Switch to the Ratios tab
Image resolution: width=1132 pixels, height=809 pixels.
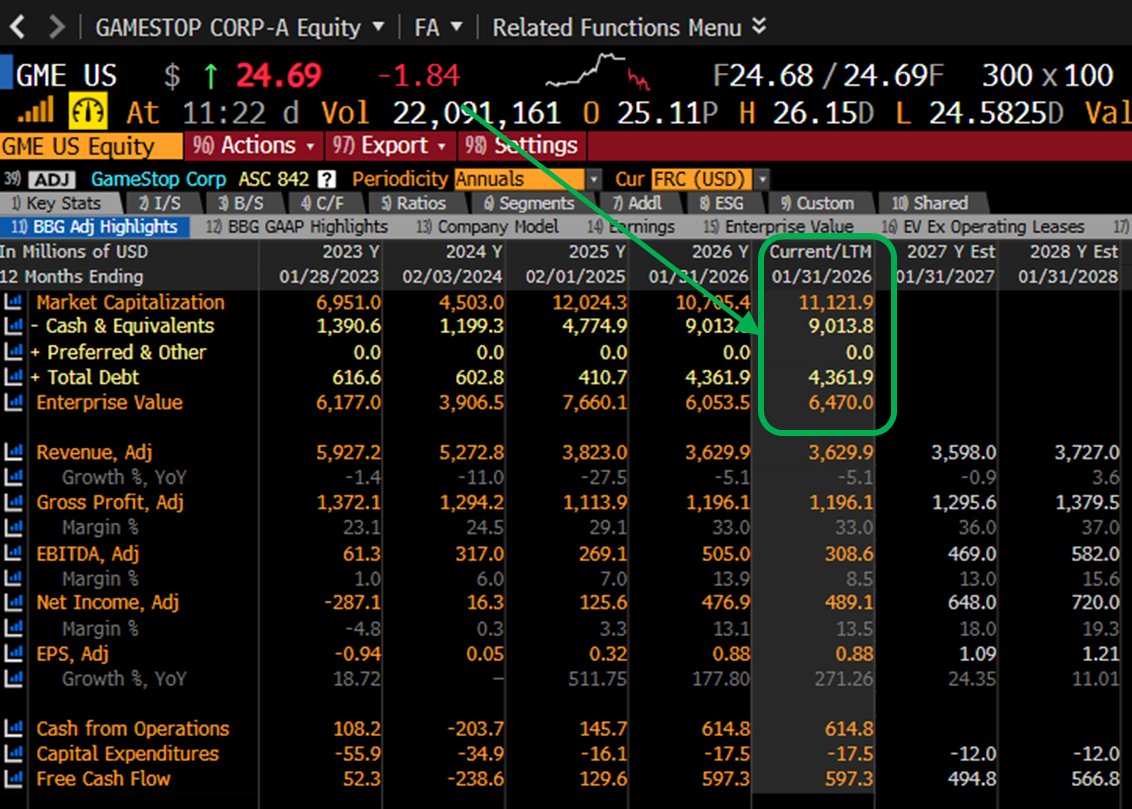414,204
